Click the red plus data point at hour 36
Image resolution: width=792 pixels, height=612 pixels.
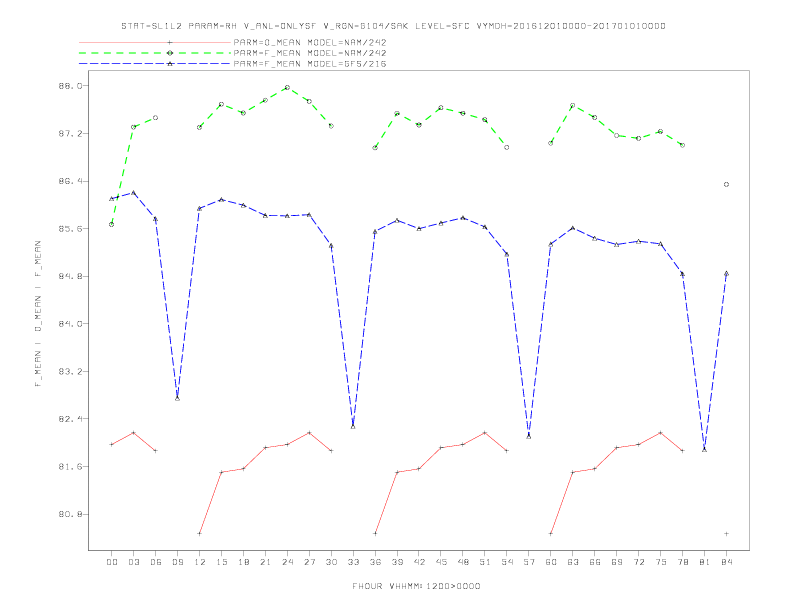[375, 534]
